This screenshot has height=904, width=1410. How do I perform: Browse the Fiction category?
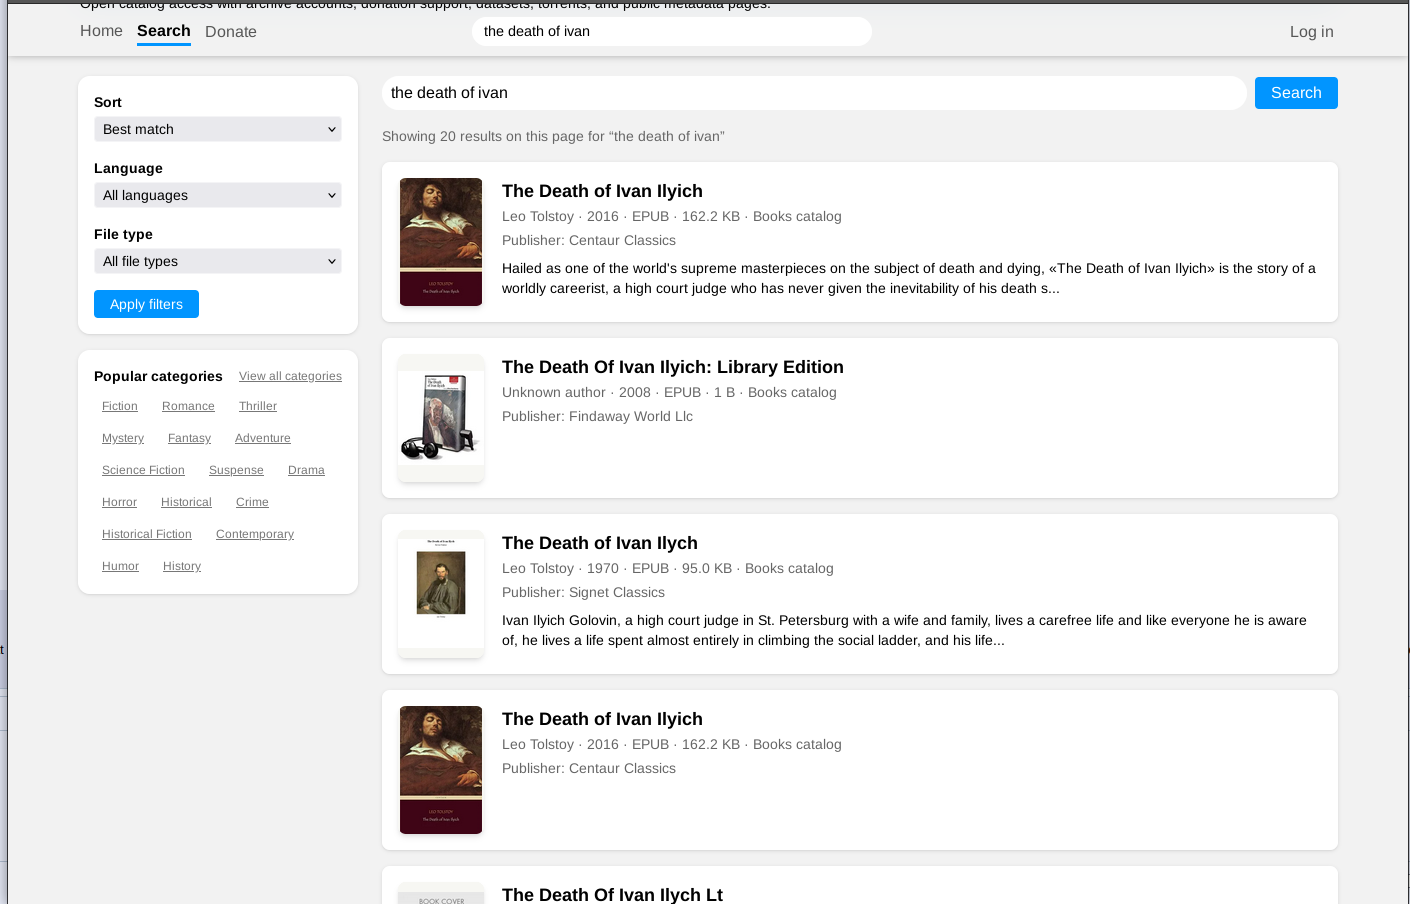[120, 406]
